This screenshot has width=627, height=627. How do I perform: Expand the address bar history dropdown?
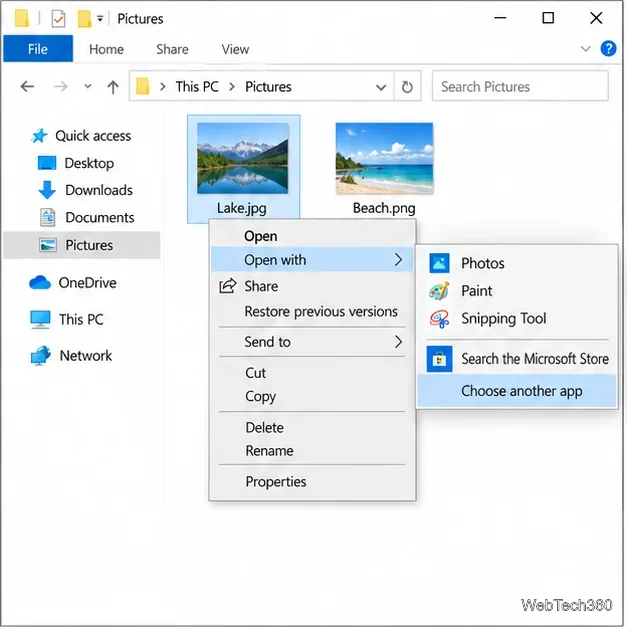coord(381,87)
